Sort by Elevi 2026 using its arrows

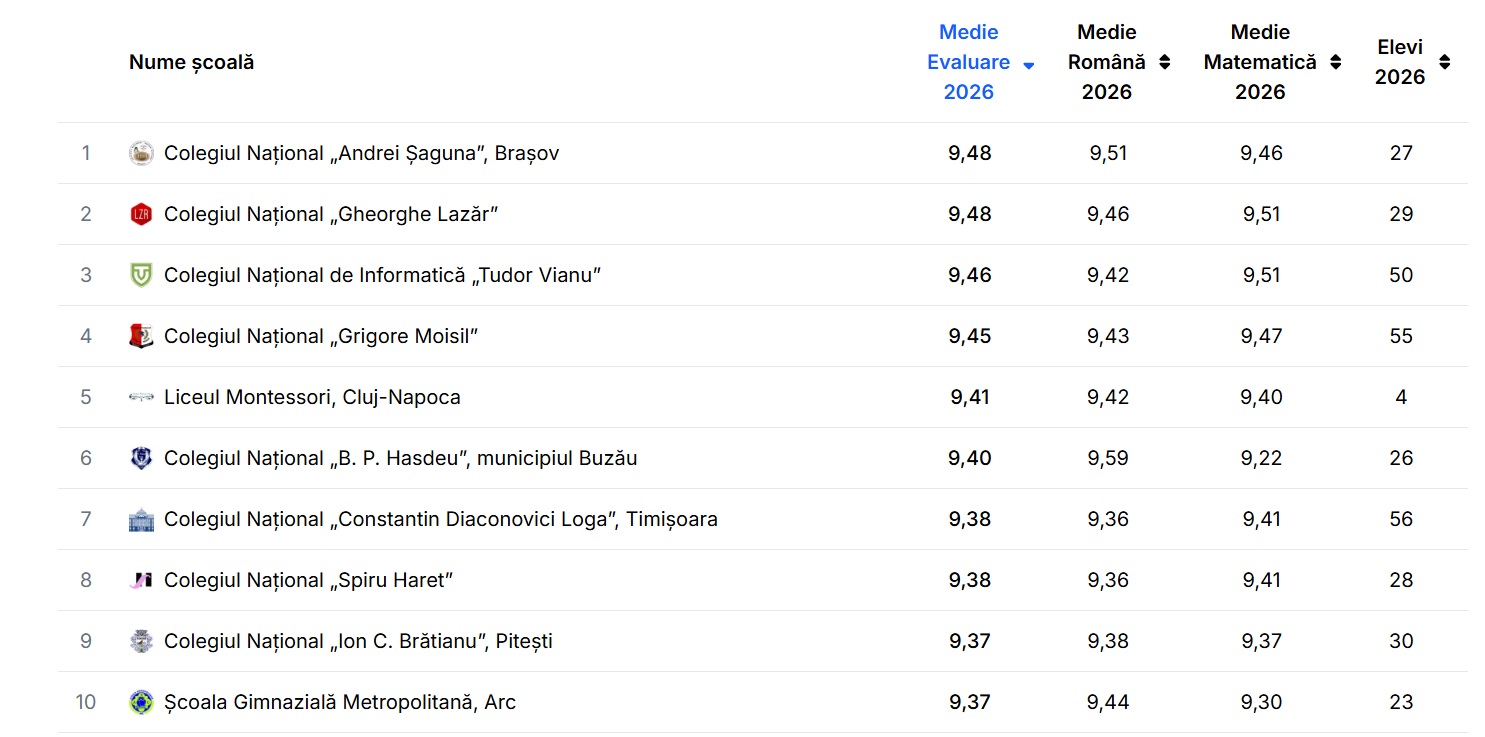click(x=1444, y=62)
